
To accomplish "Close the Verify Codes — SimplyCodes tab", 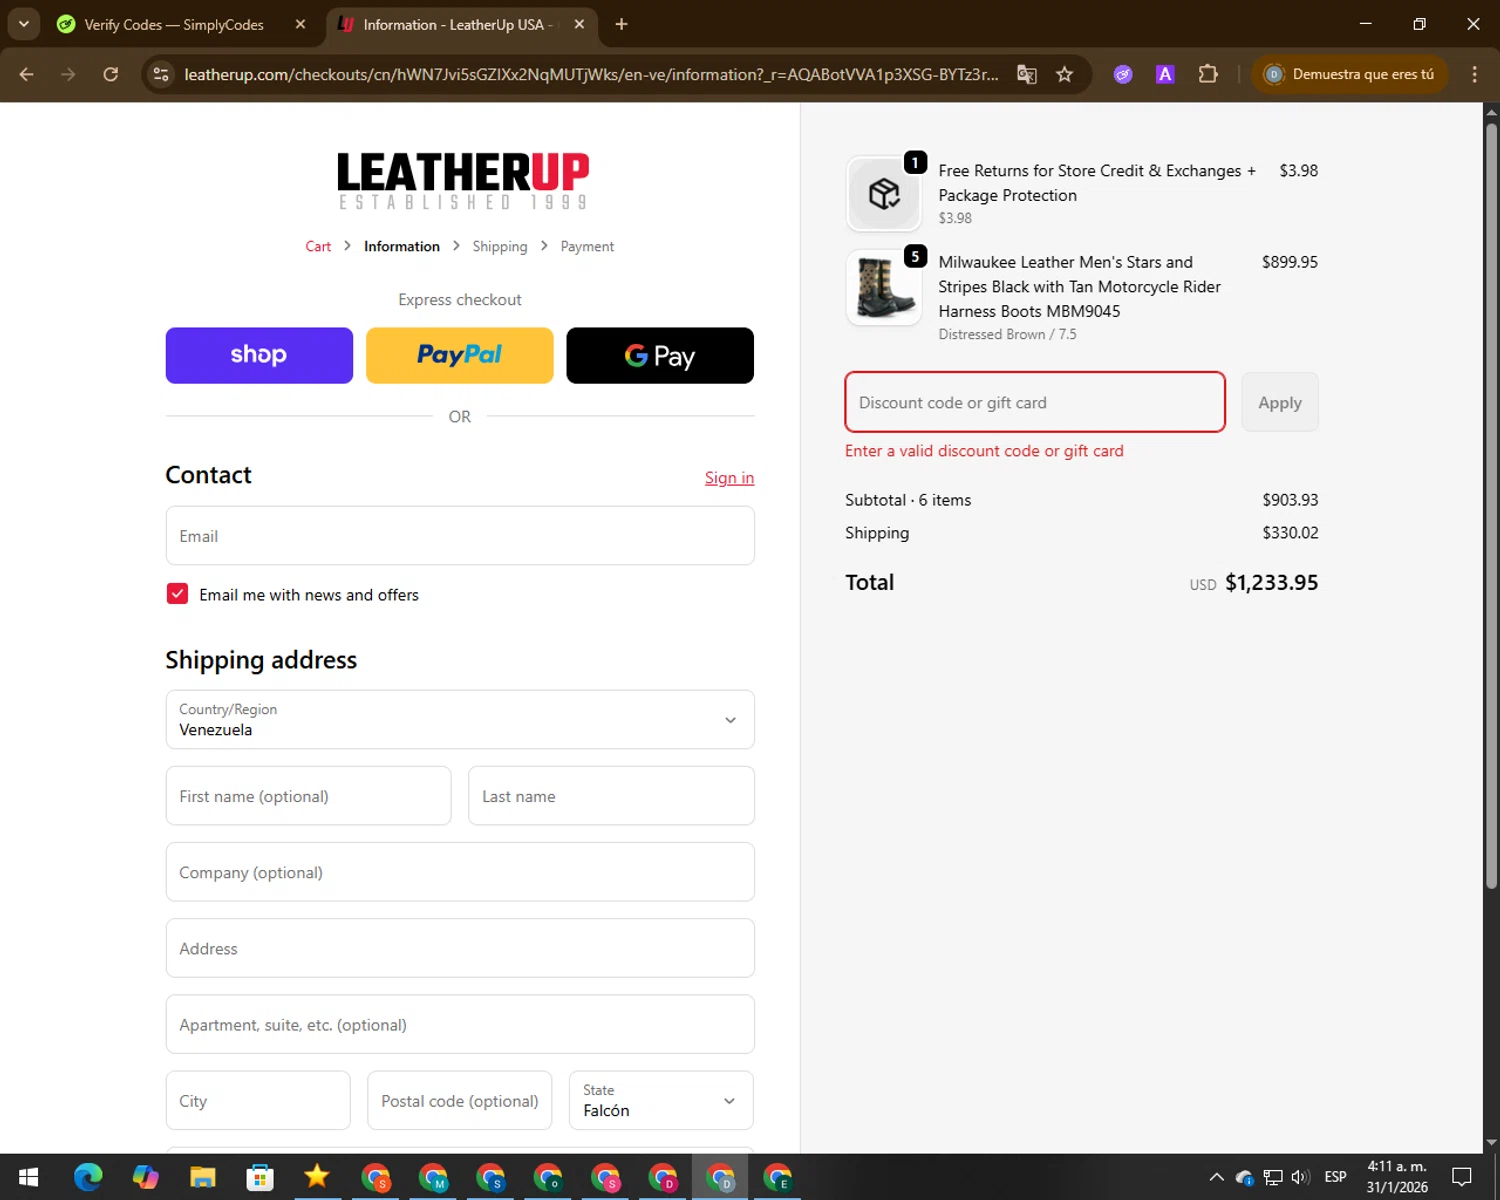I will click(300, 24).
